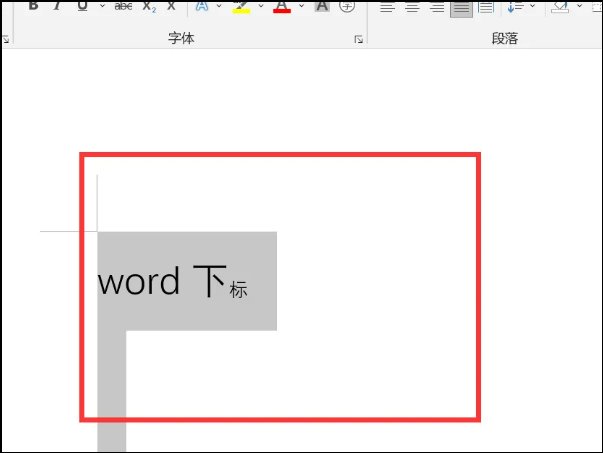This screenshot has height=453, width=603.
Task: Toggle justify alignment button
Action: pos(461,8)
